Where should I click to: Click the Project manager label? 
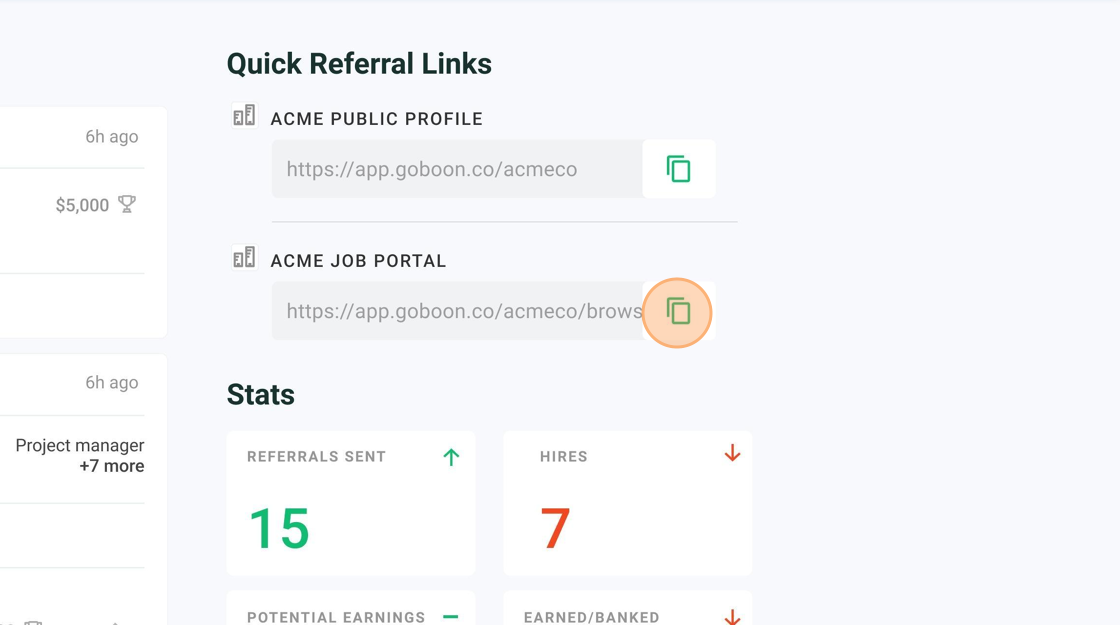[x=80, y=446]
